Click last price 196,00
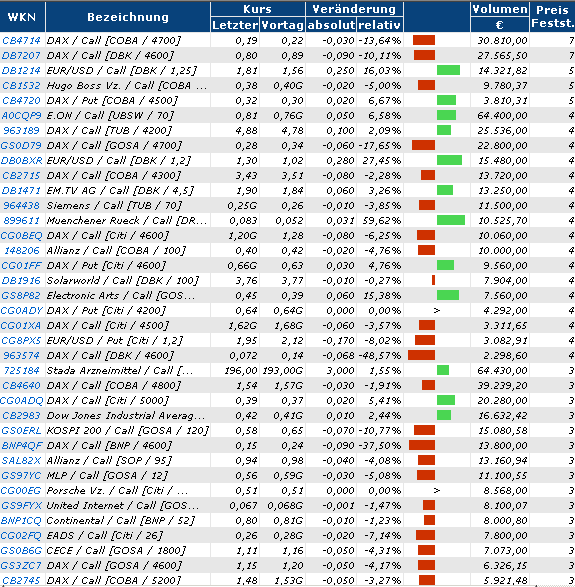The width and height of the screenshot is (575, 587). (x=241, y=370)
